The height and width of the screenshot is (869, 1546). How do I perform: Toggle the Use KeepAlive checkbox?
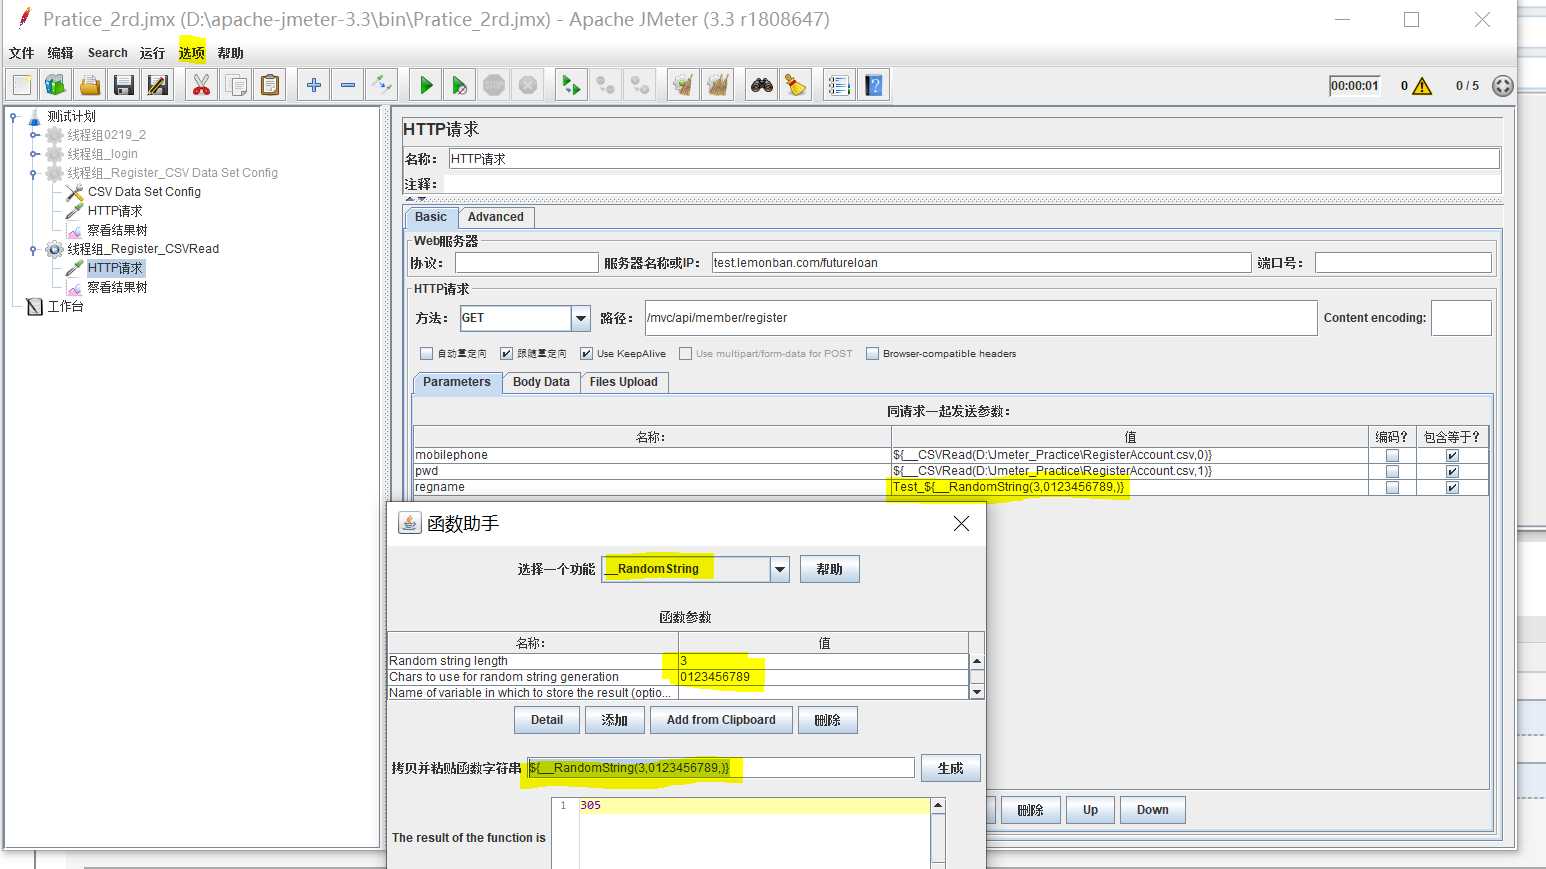point(587,354)
